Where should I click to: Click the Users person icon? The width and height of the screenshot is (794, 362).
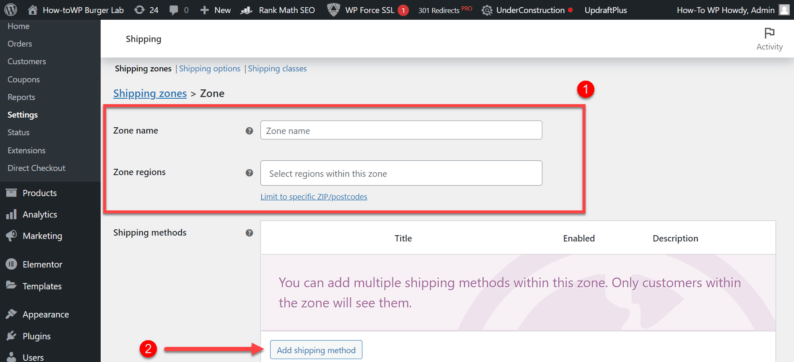click(x=11, y=357)
